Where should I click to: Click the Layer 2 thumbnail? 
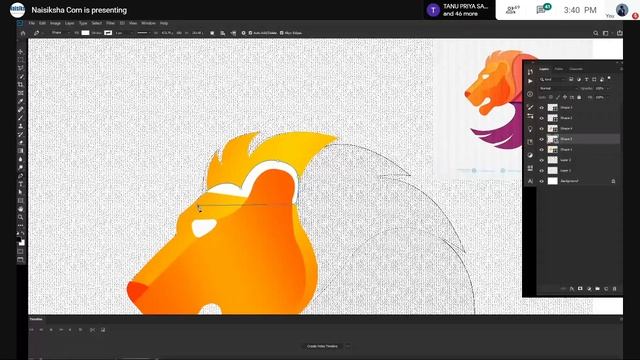[x=552, y=160]
